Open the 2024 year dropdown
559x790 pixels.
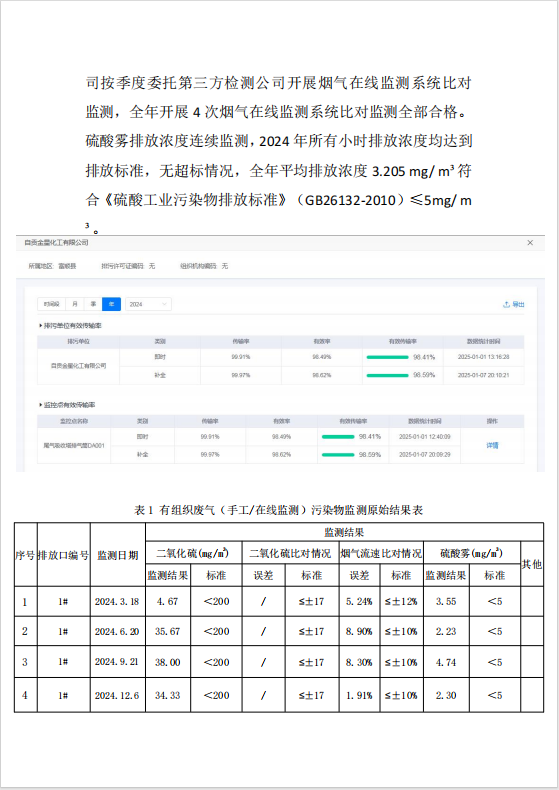pos(148,304)
